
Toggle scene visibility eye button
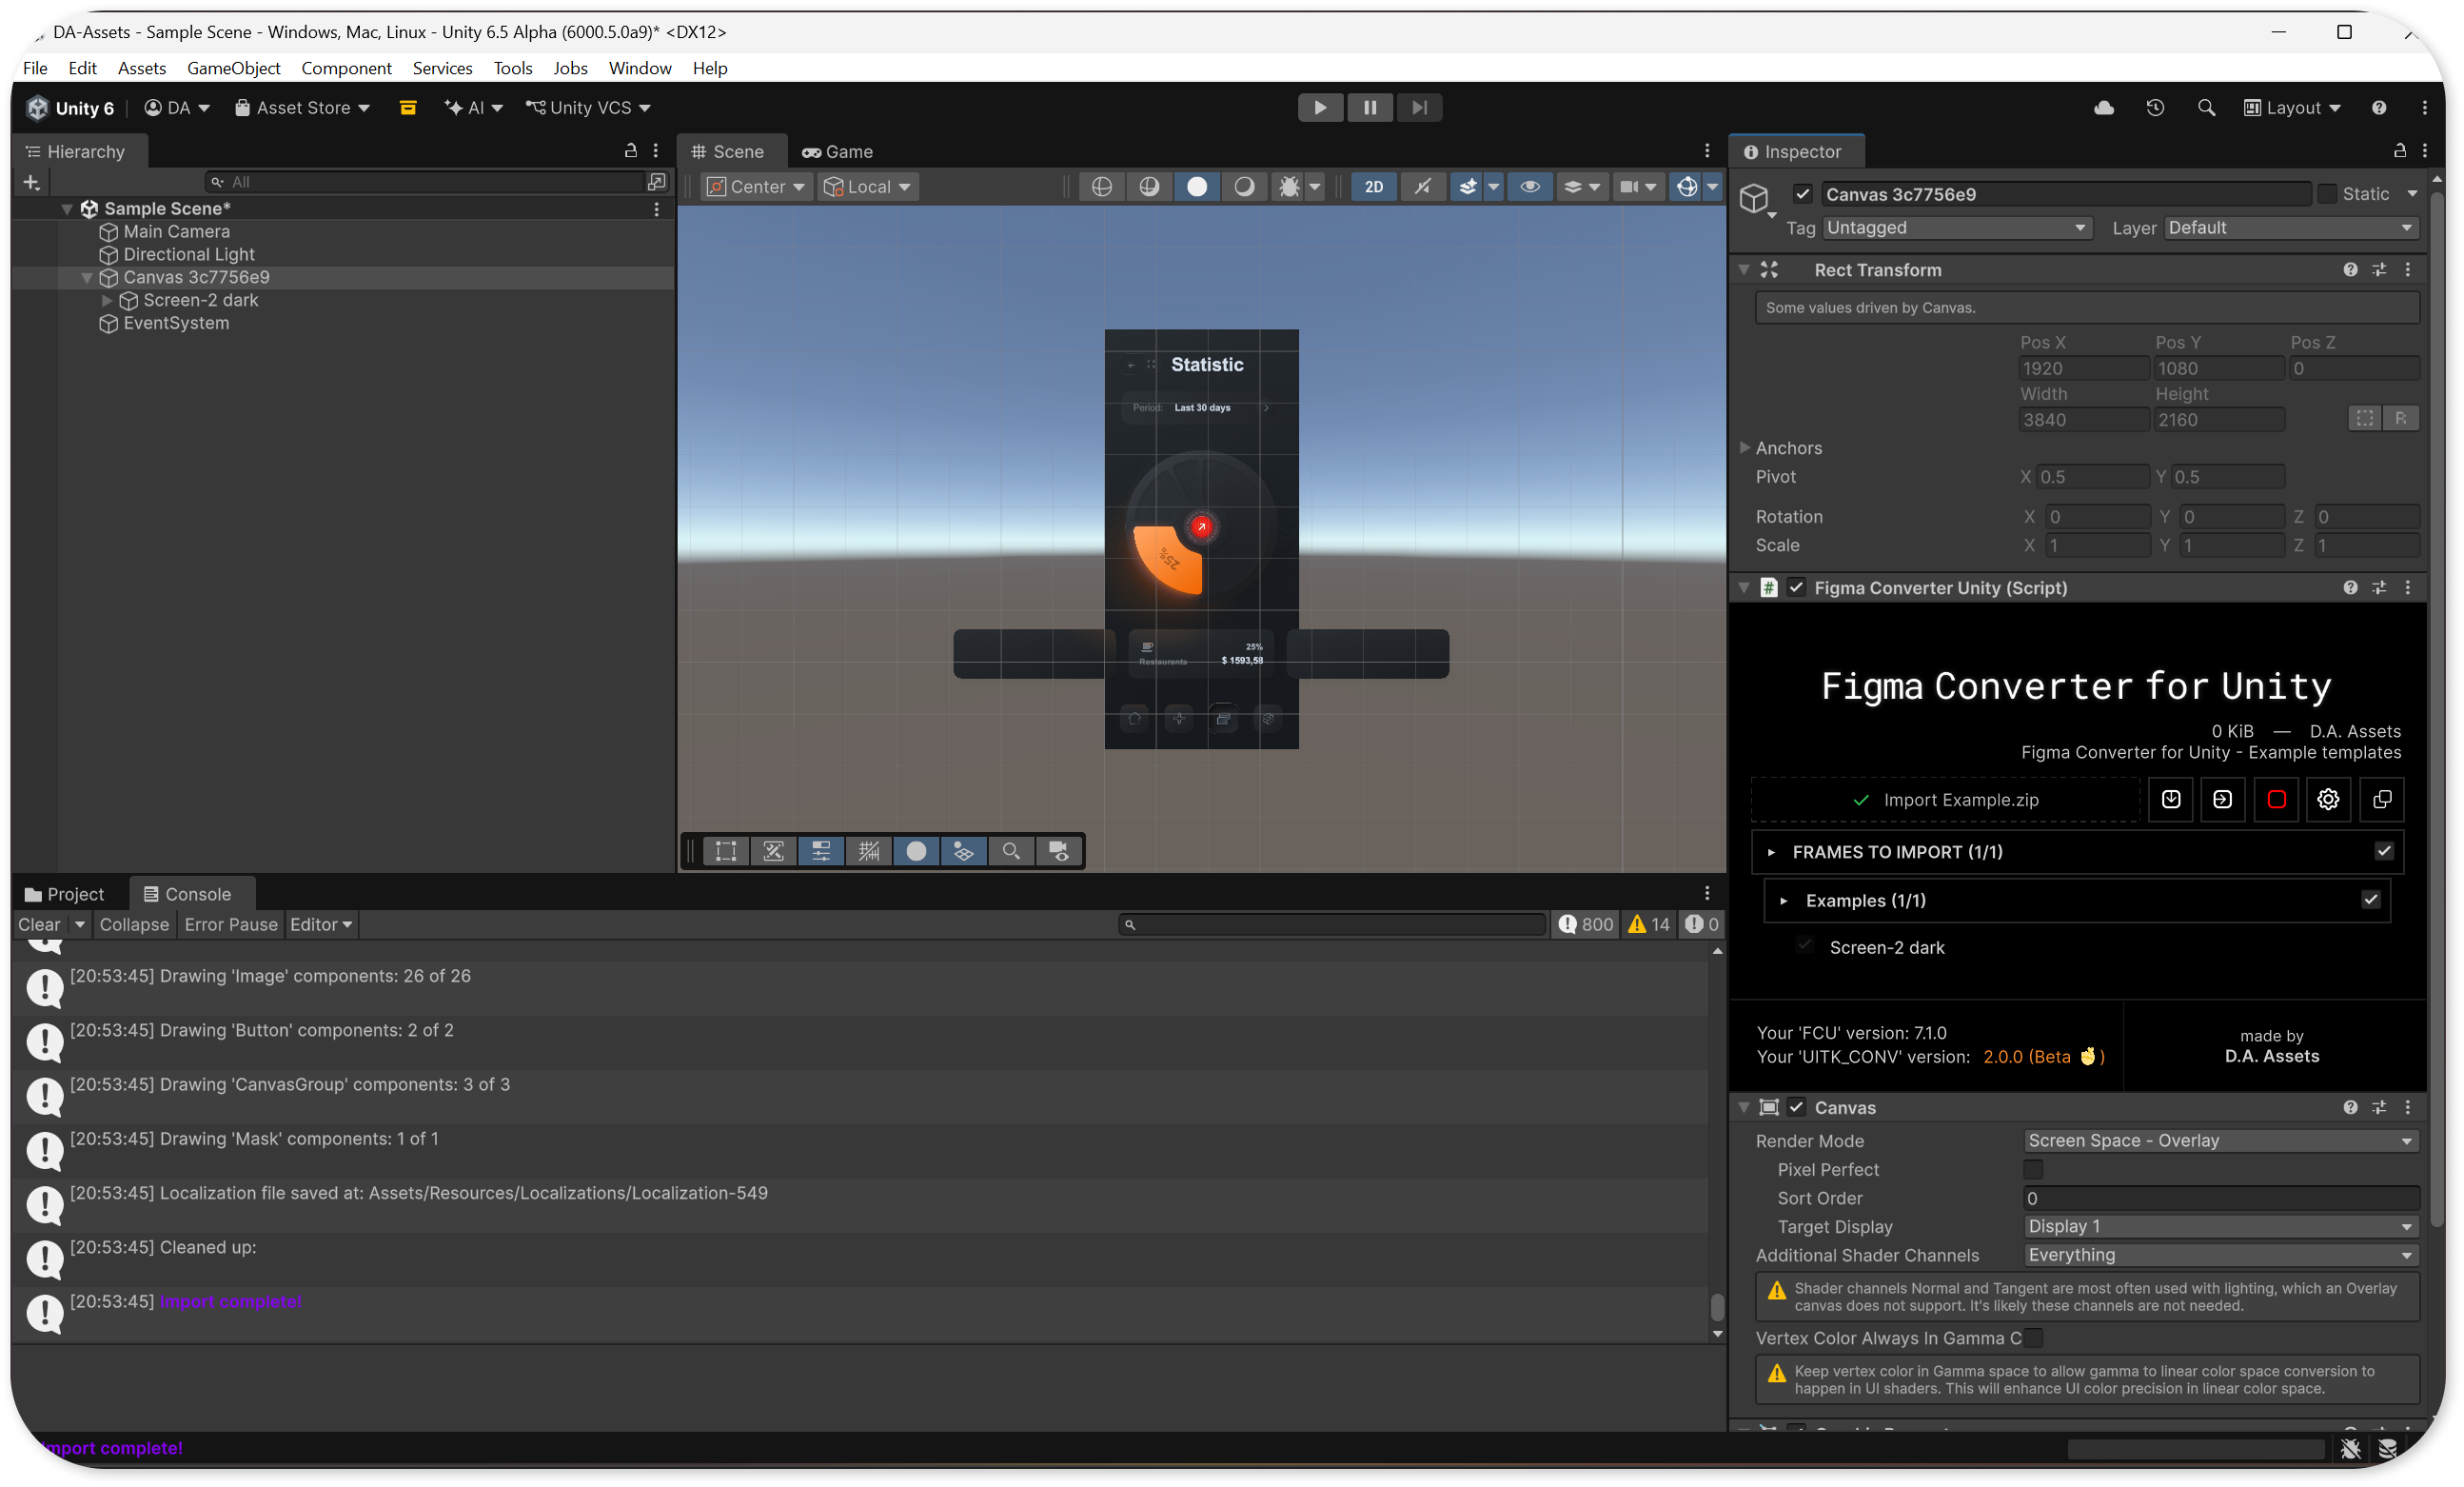click(x=1529, y=187)
